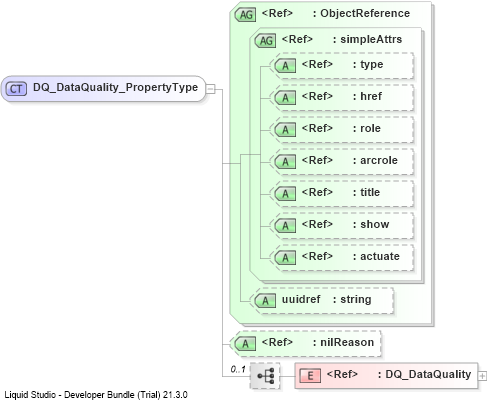The width and height of the screenshot is (487, 400).
Task: Click the A icon of the actuate attribute
Action: (x=285, y=258)
